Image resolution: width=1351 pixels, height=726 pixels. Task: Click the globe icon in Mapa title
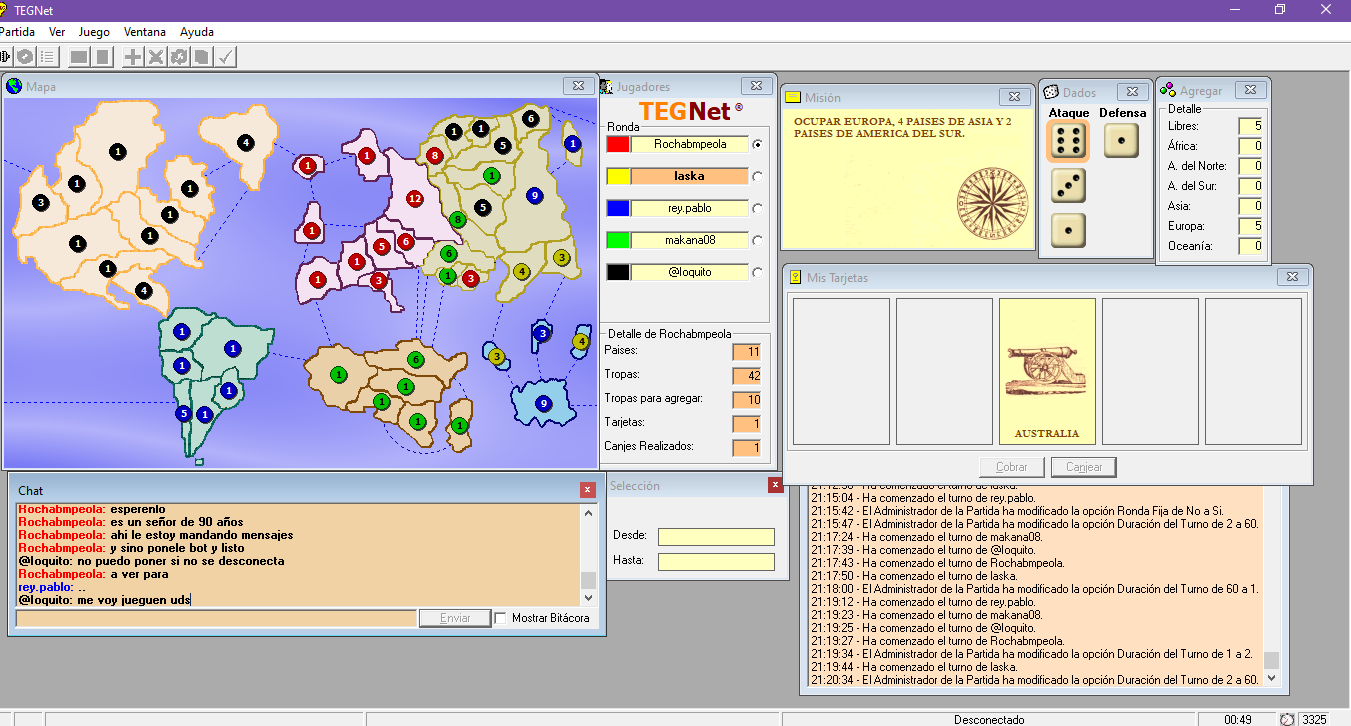pyautogui.click(x=14, y=86)
